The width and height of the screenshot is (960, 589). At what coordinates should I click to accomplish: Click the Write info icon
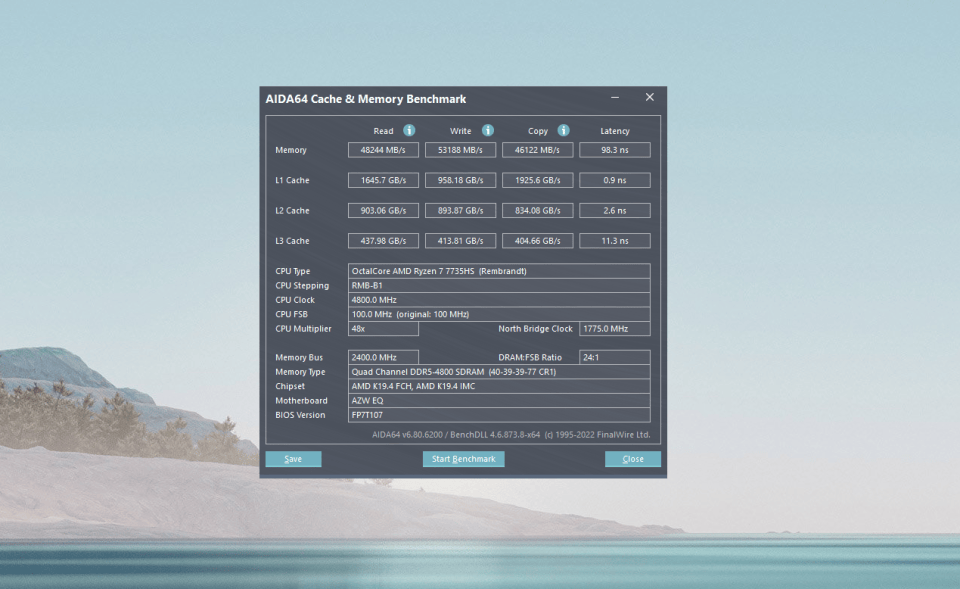point(488,131)
